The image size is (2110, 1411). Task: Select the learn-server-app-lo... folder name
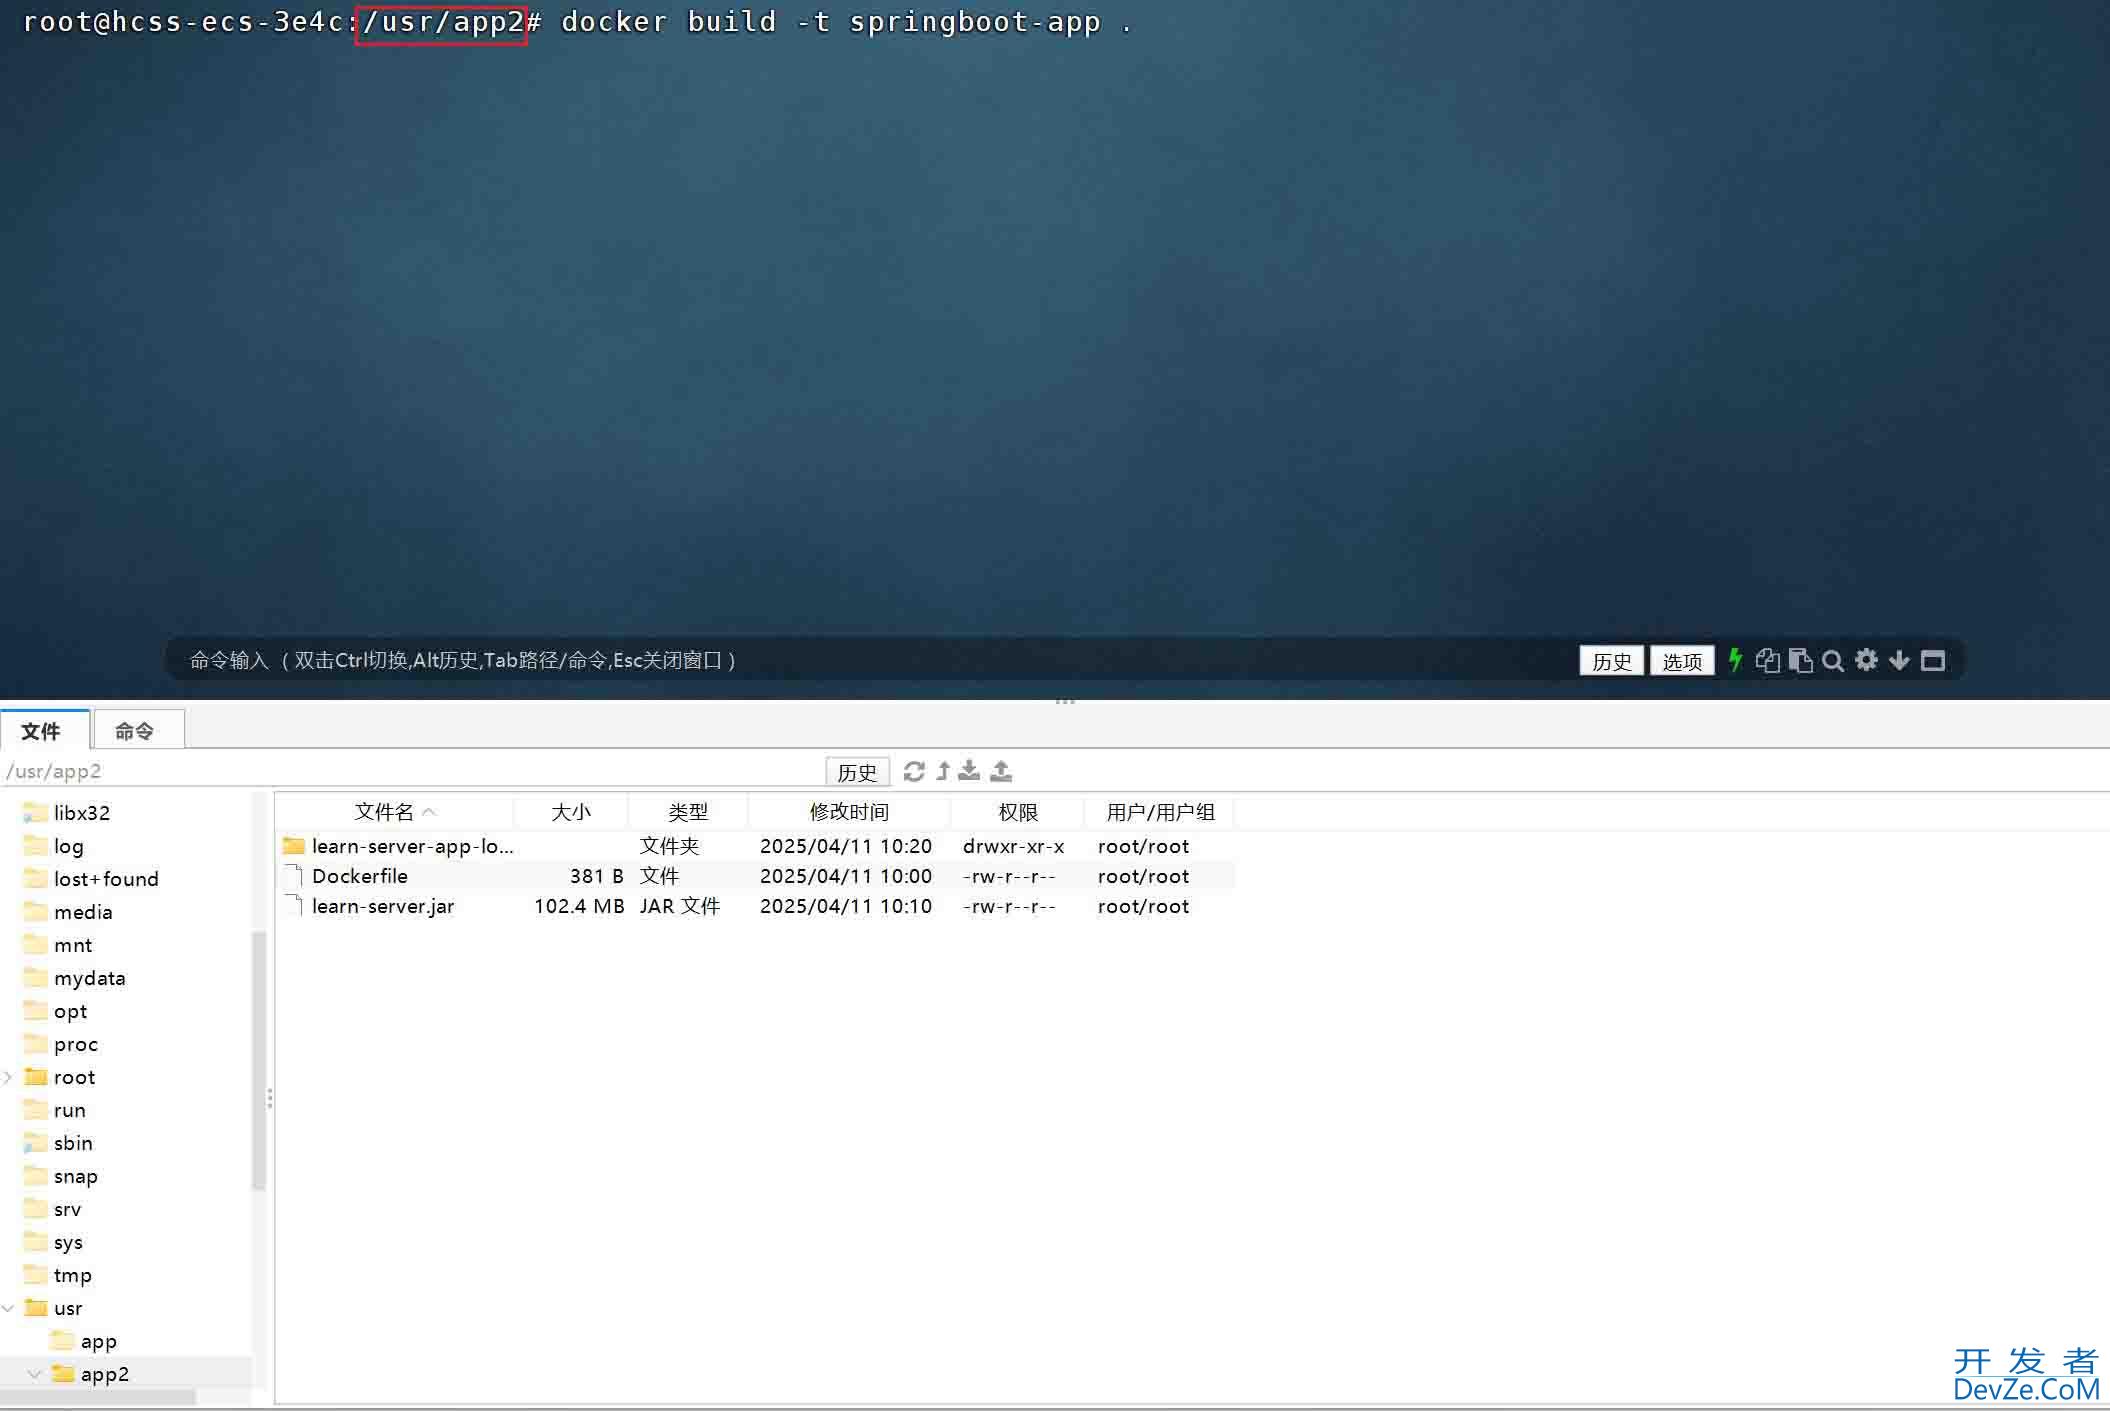[x=412, y=846]
